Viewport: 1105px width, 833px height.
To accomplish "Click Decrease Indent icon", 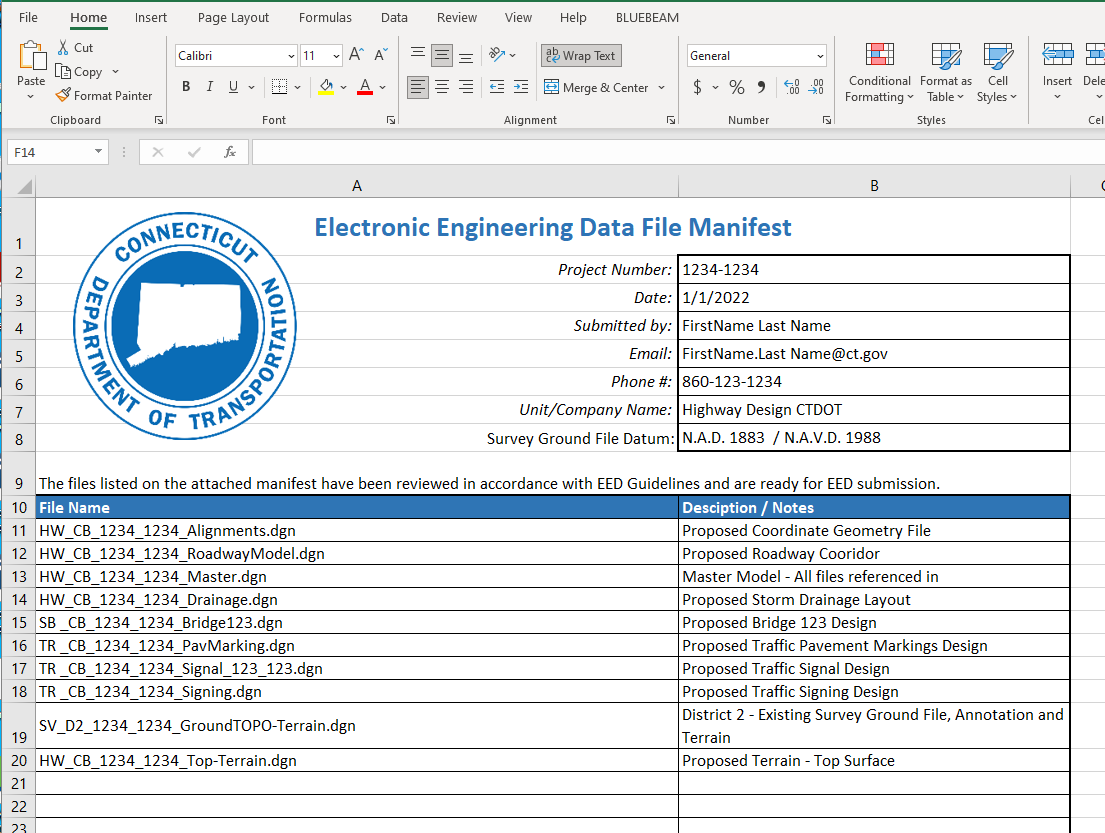I will 497,87.
